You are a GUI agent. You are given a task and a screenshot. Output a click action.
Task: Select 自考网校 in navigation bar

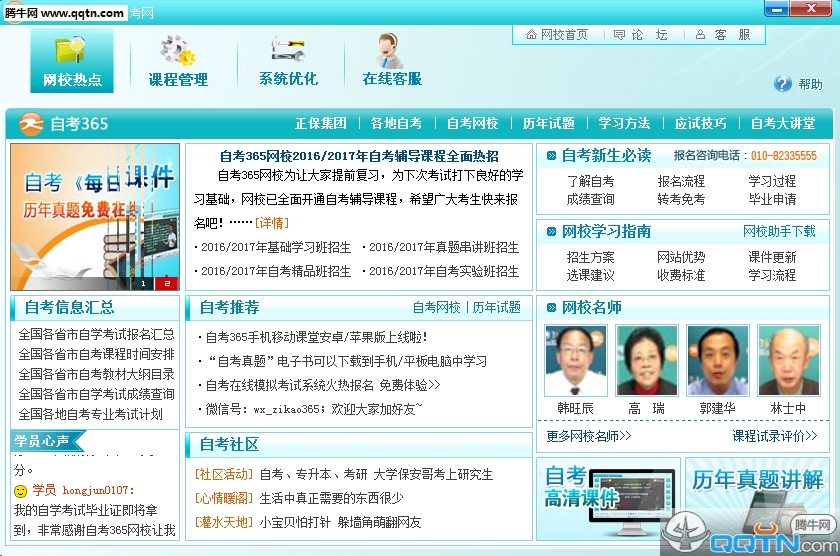pyautogui.click(x=472, y=124)
